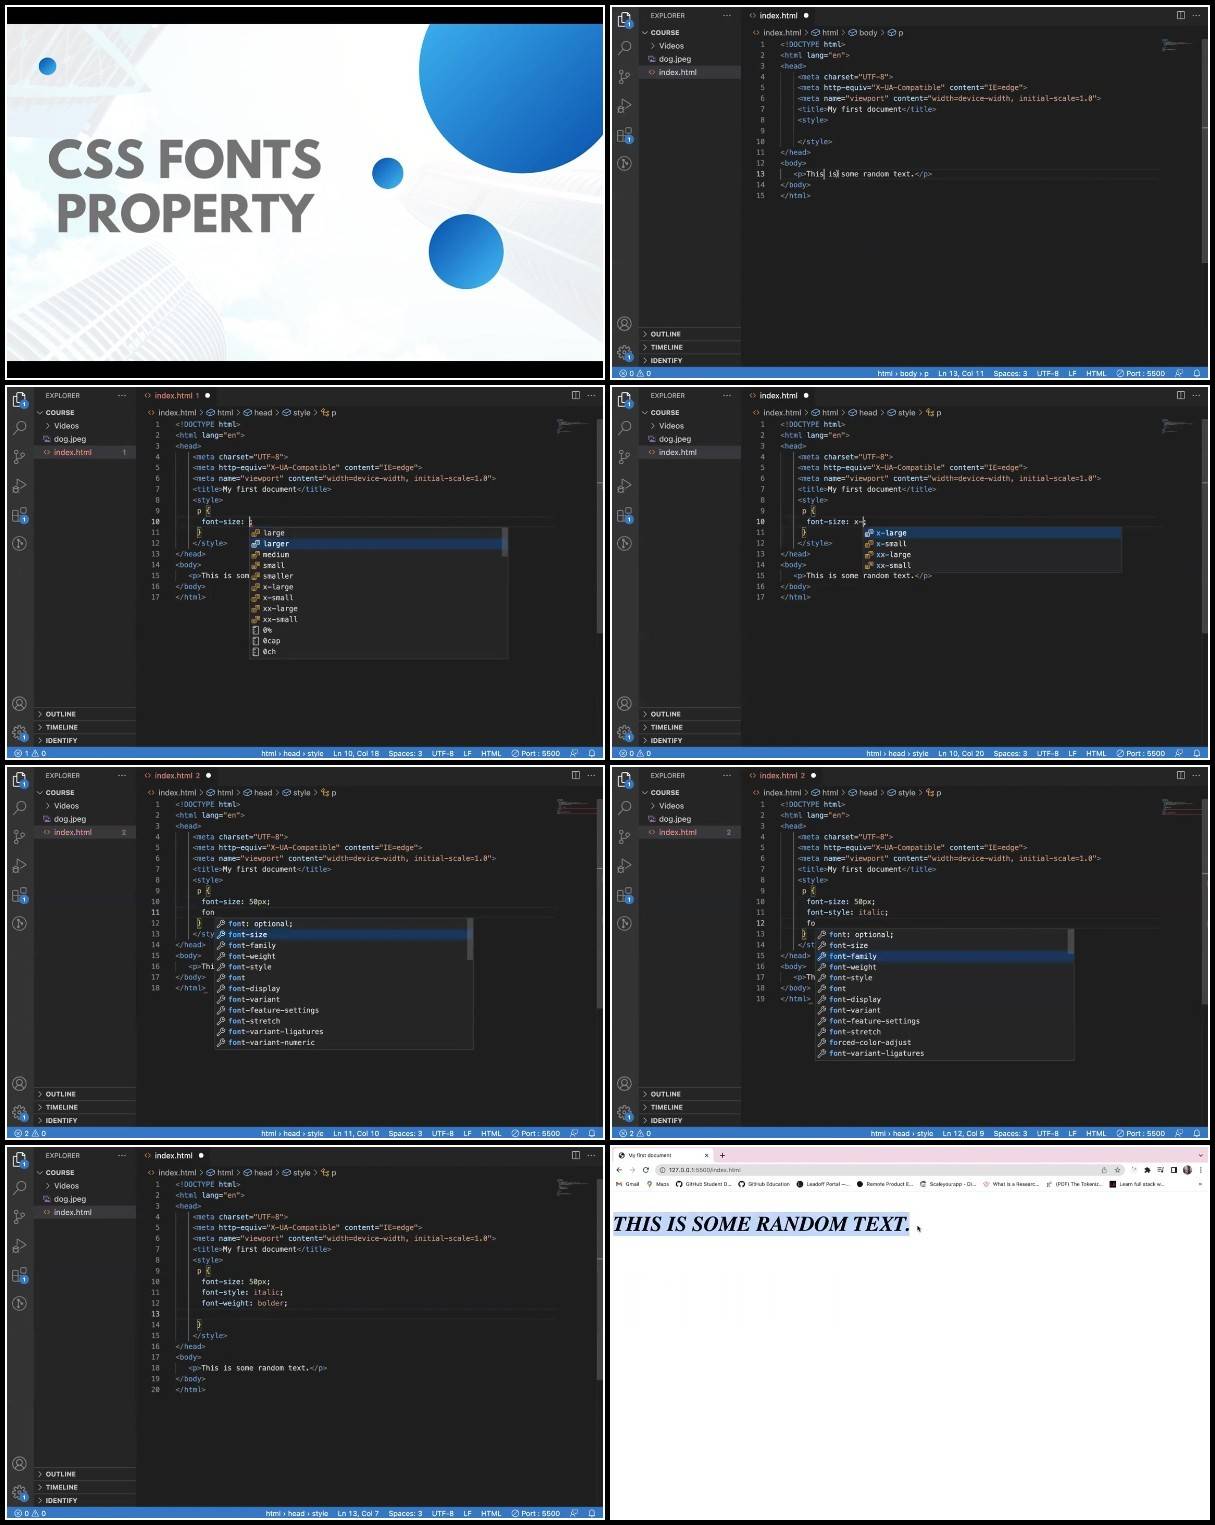
Task: Open the GitHub Student D... bookmark
Action: point(704,1184)
